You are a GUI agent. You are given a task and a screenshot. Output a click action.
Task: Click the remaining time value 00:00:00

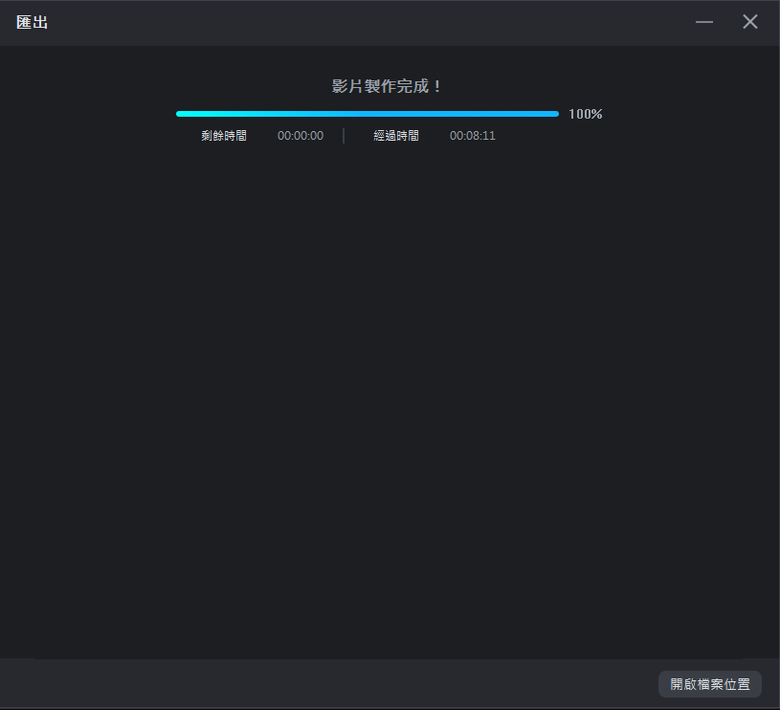[x=300, y=136]
